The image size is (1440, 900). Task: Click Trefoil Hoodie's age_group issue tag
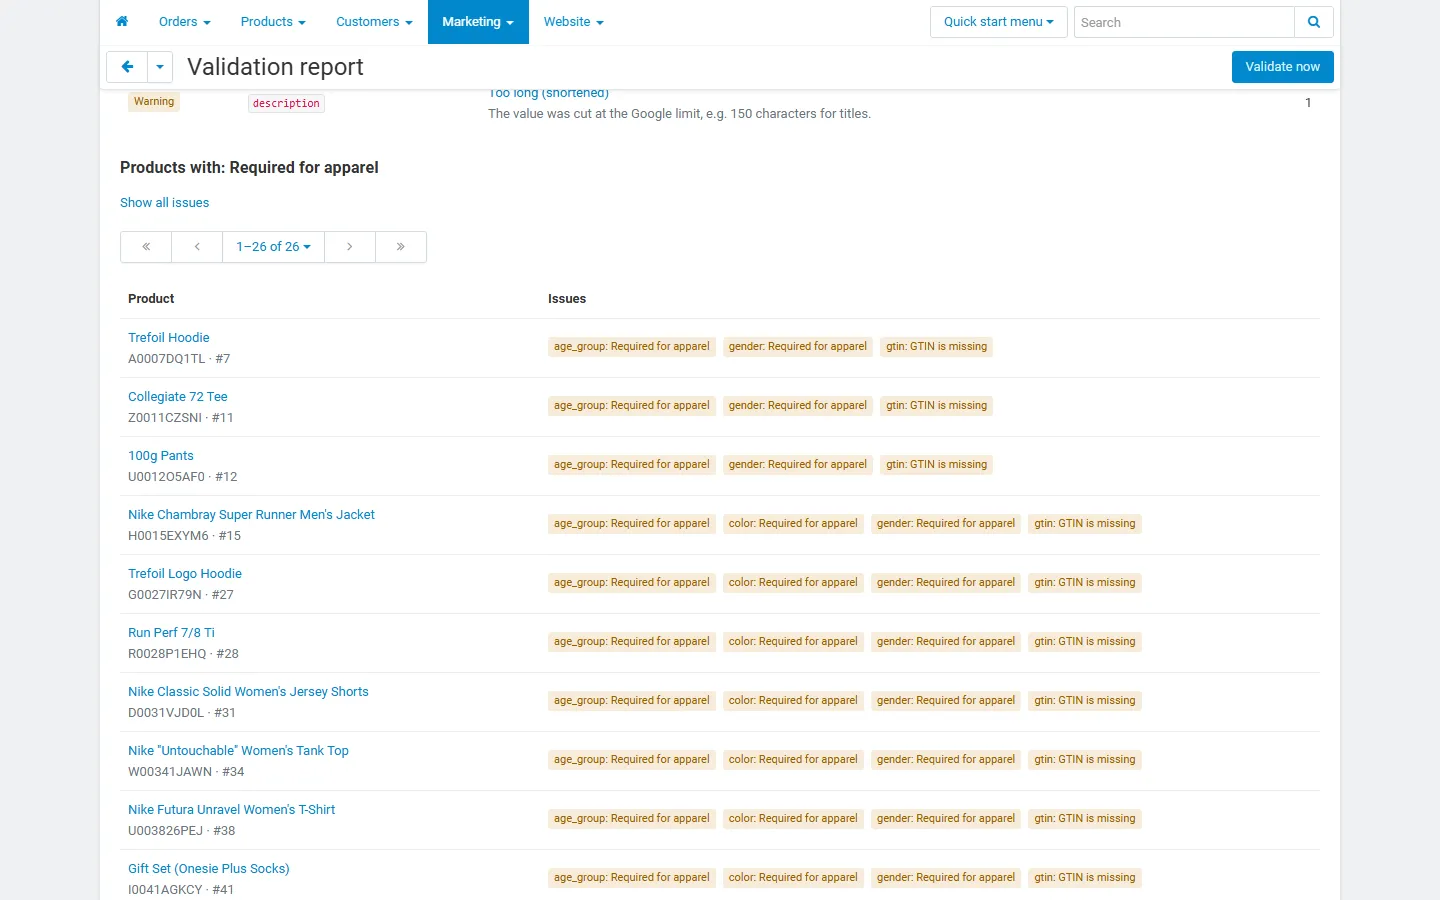tap(632, 347)
